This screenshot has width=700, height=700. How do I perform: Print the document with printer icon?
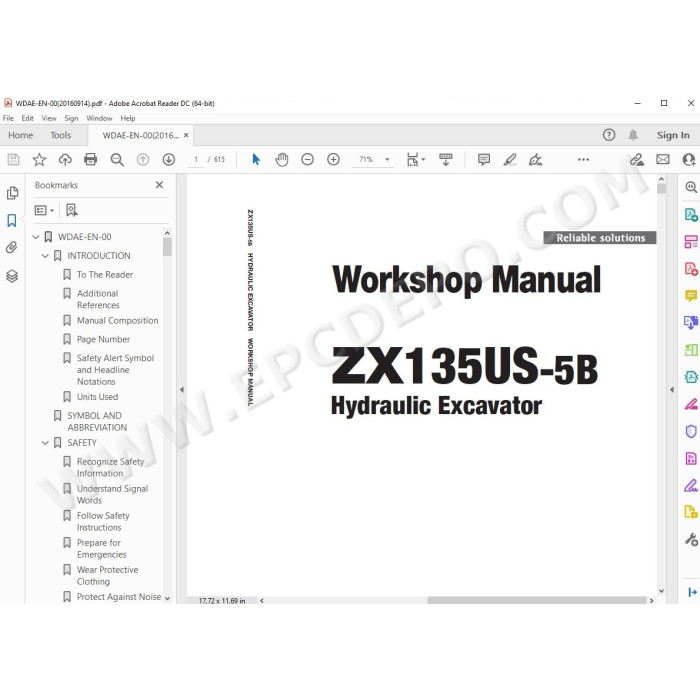coord(91,159)
